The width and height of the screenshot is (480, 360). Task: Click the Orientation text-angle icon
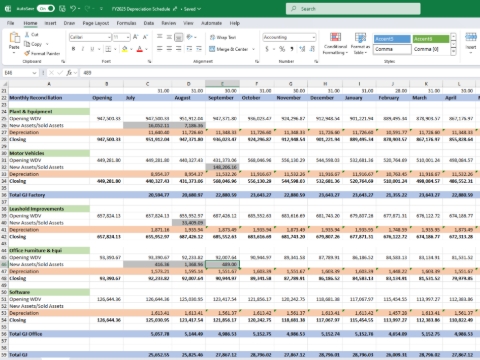point(190,37)
